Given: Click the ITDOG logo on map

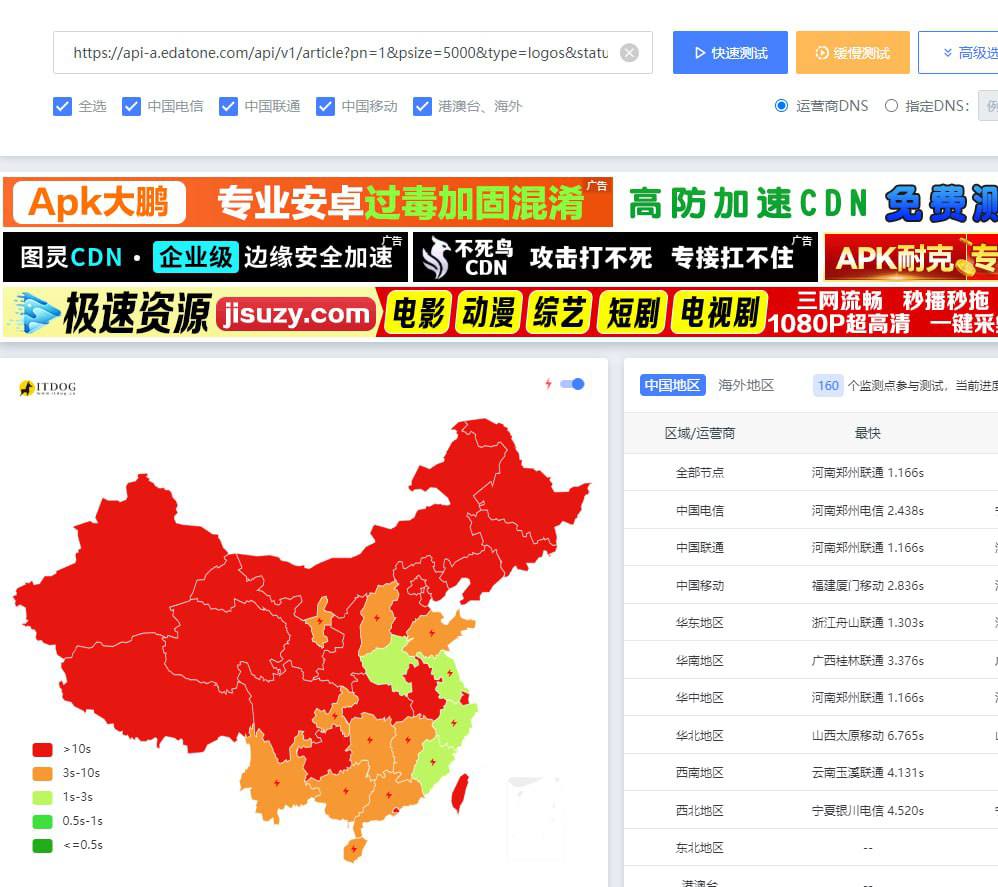Looking at the screenshot, I should 48,389.
